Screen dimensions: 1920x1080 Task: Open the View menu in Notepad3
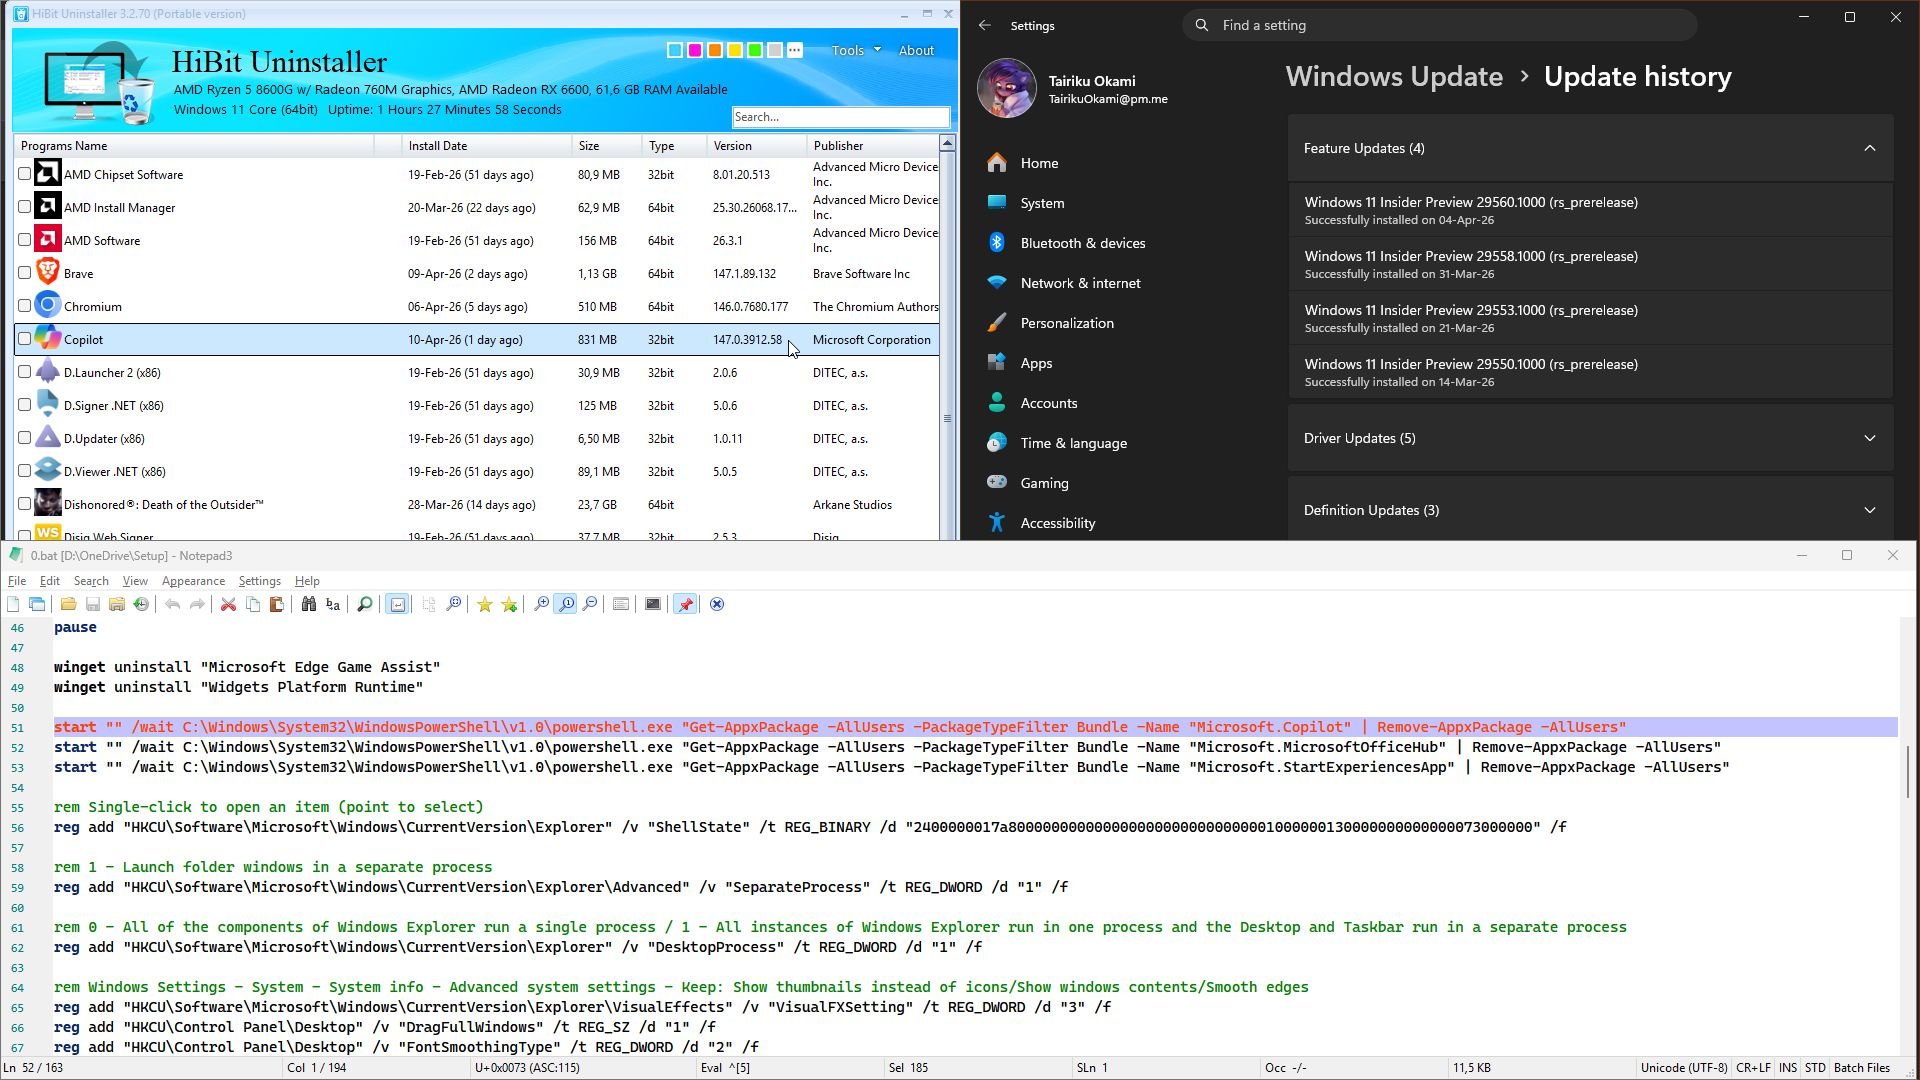coord(135,581)
